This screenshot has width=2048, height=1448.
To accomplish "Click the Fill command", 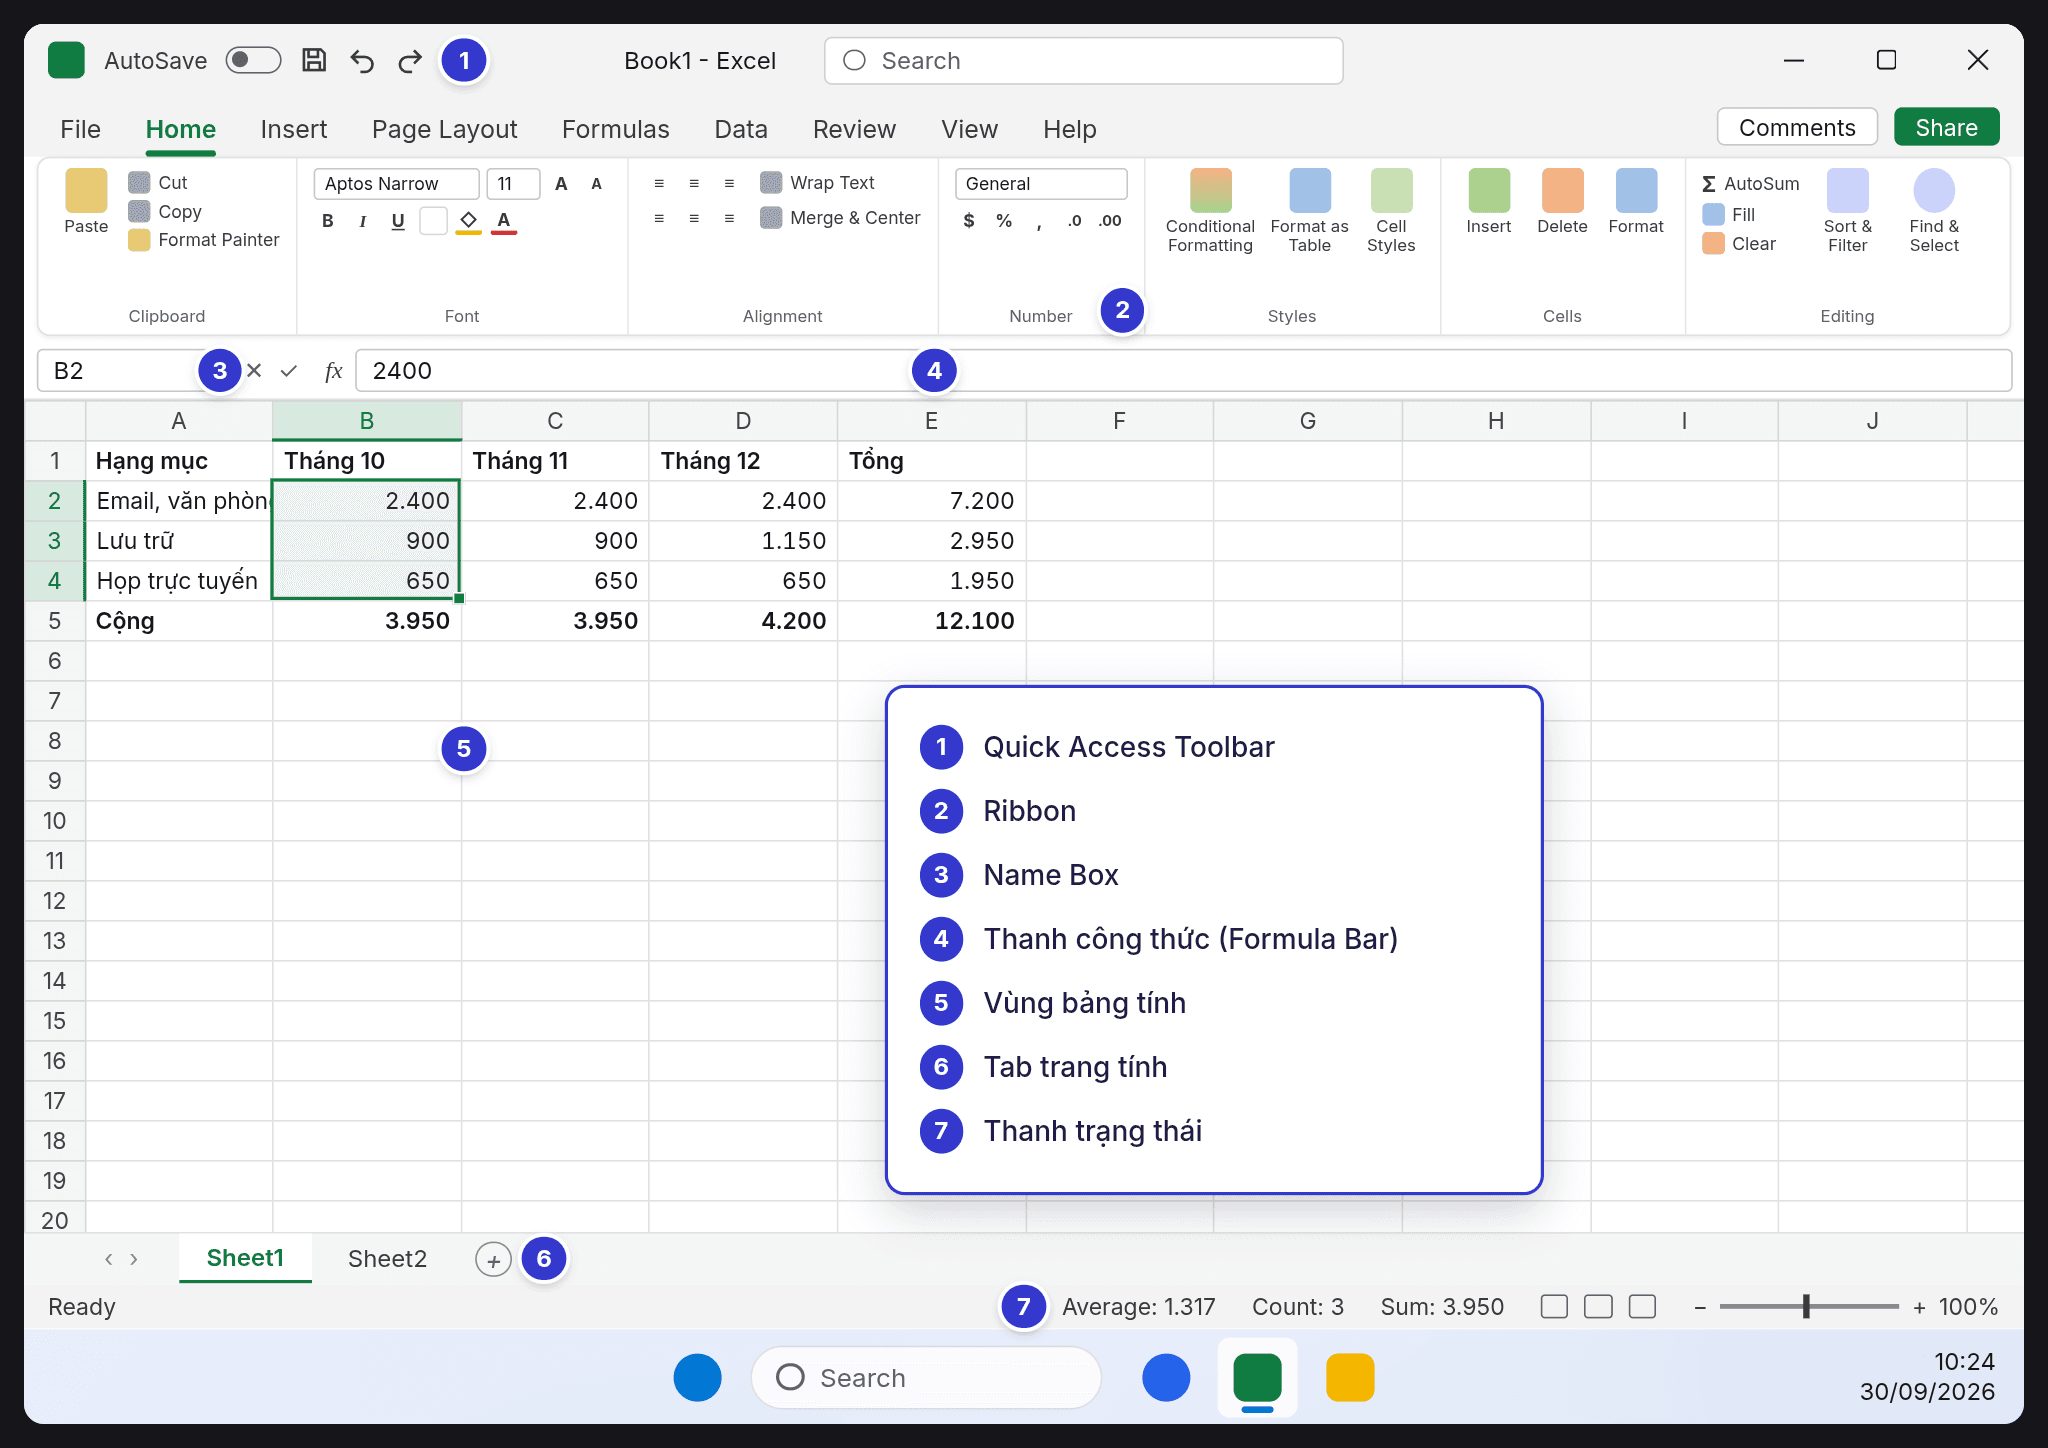I will pyautogui.click(x=1729, y=214).
